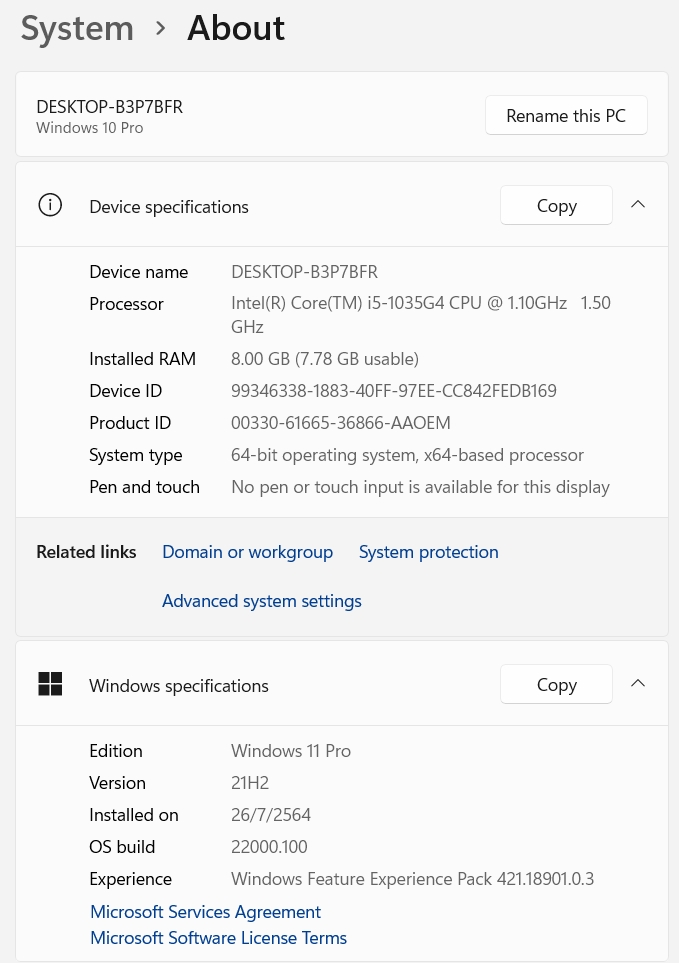Click the Installed on date 26/7/2564
Screen dimensions: 679x963
click(x=271, y=815)
